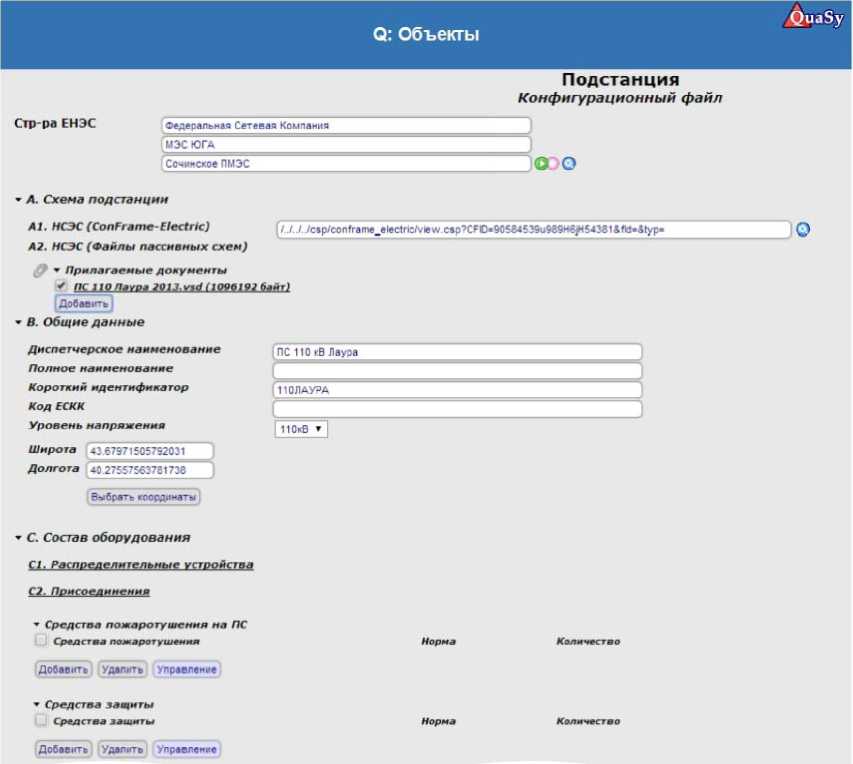Viewport: 853px width, 764px height.
Task: Click Удалить in Средства защиты section
Action: [x=122, y=749]
